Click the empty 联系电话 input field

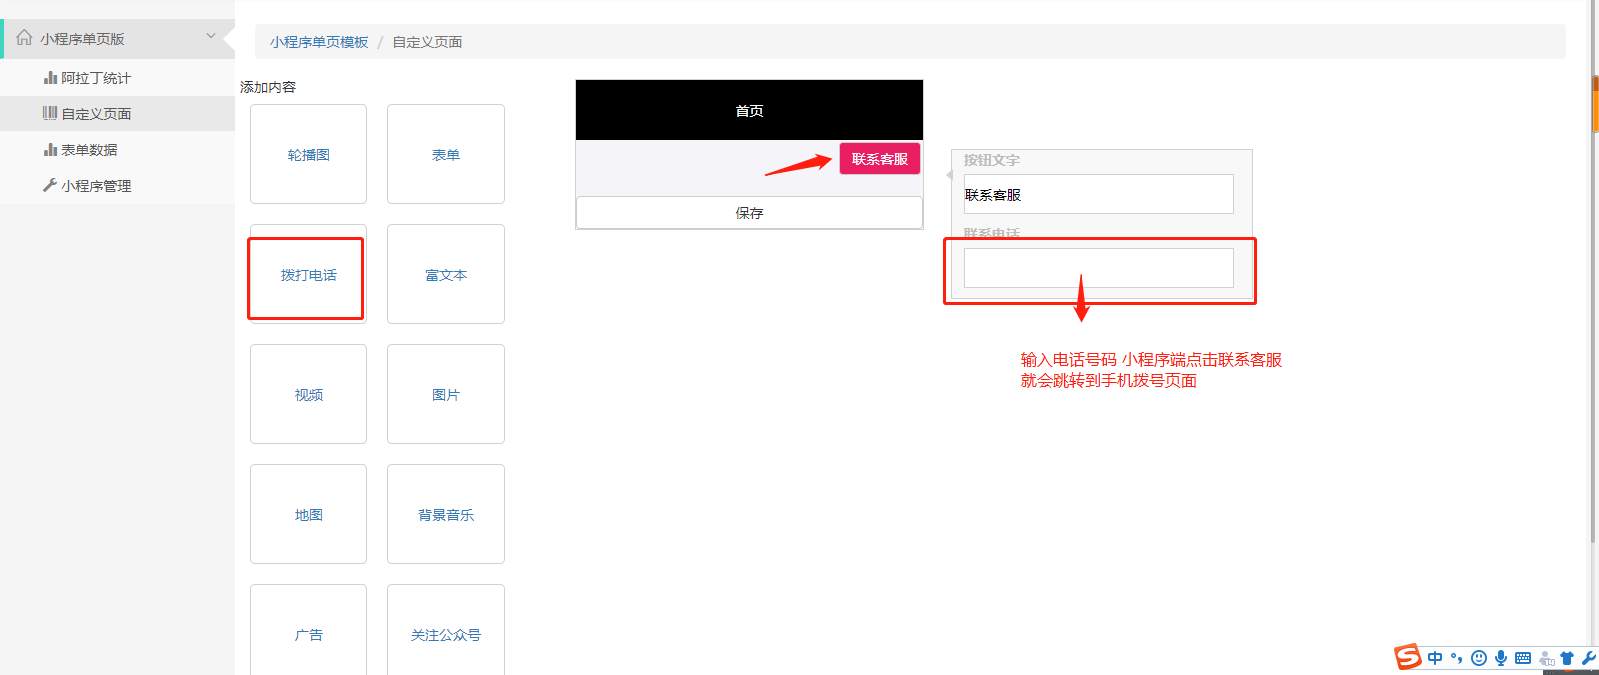[1098, 268]
